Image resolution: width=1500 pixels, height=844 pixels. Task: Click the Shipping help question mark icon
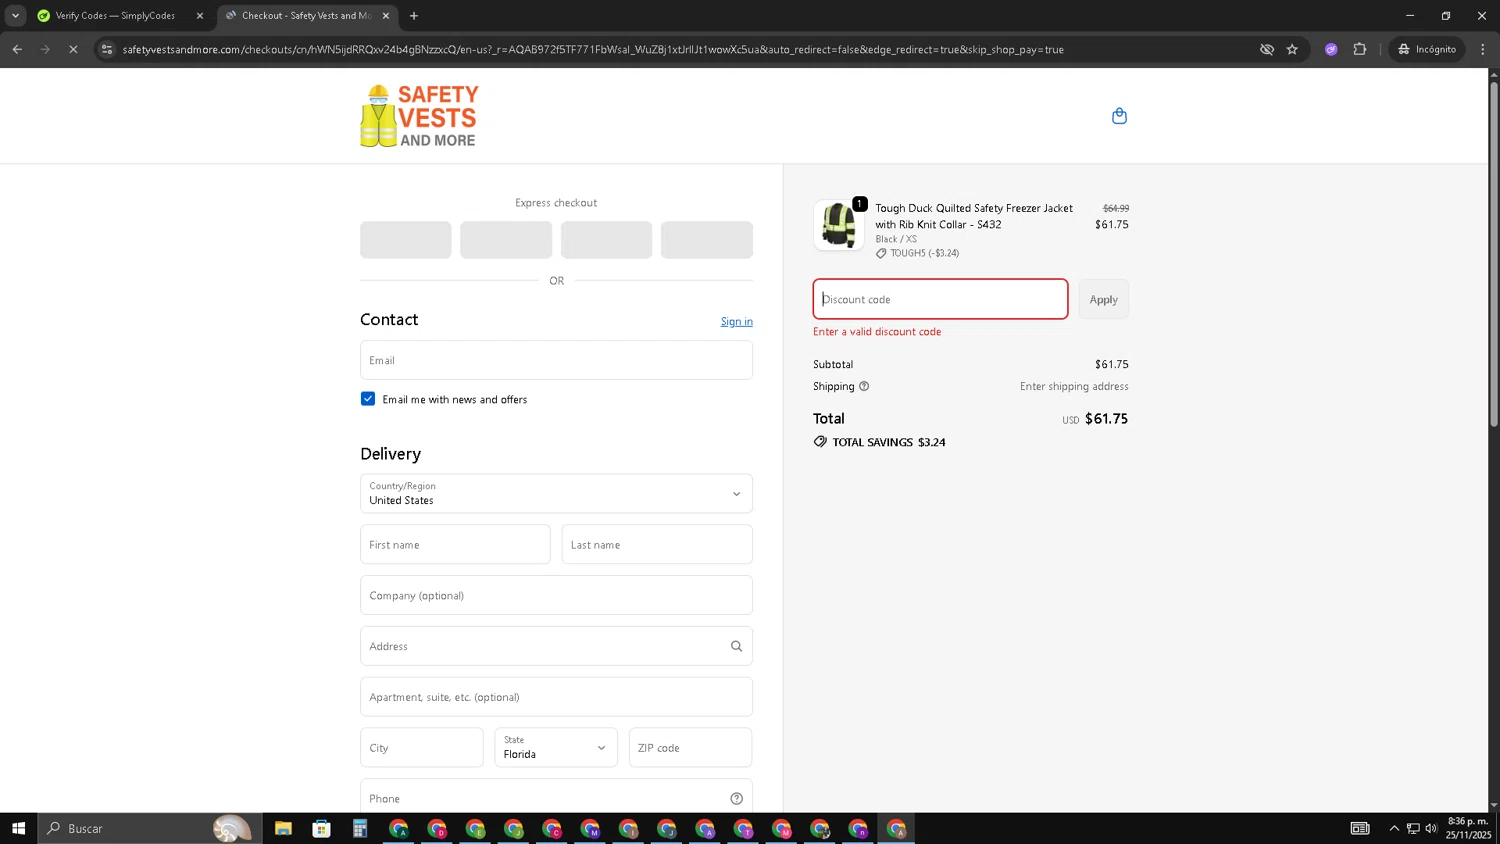tap(864, 386)
